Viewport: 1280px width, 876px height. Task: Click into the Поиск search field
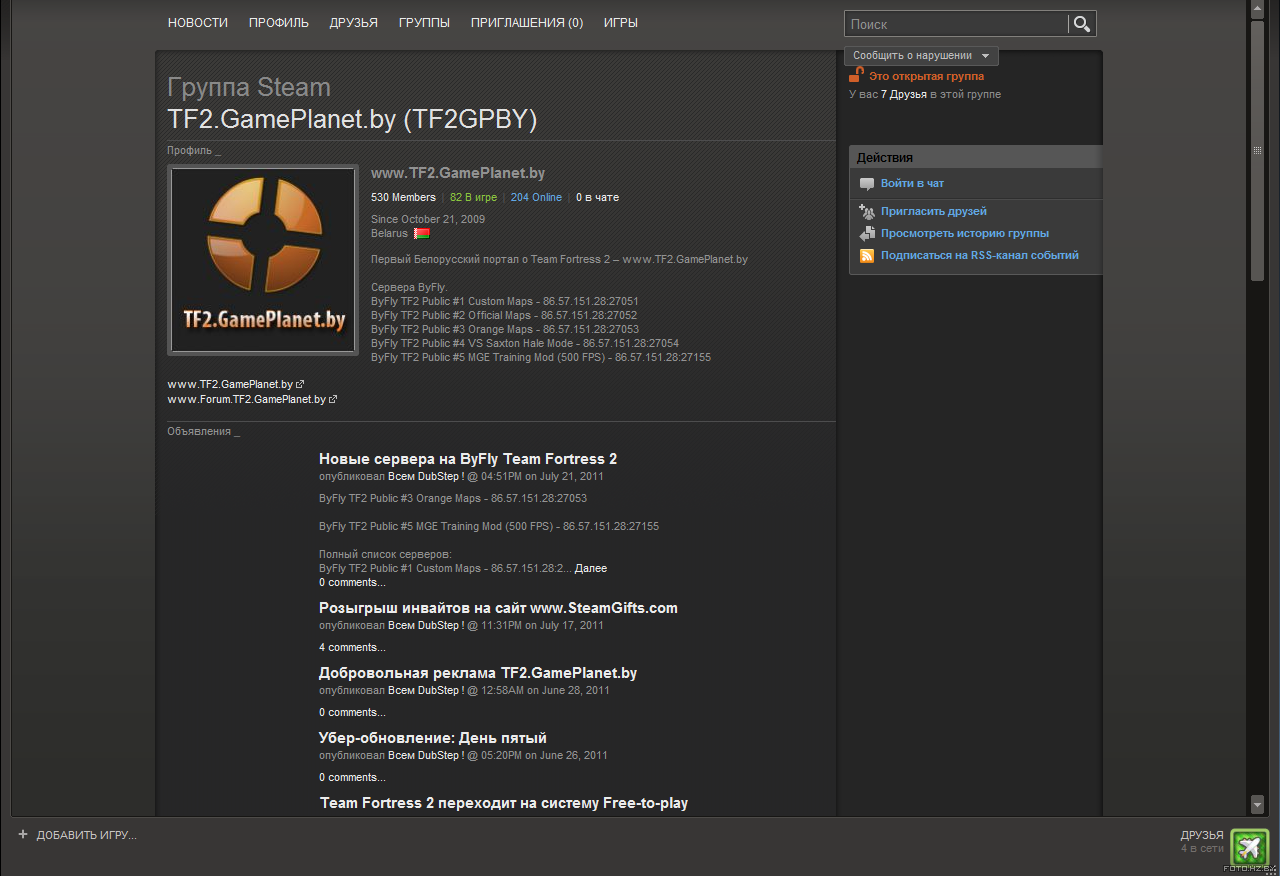[955, 24]
